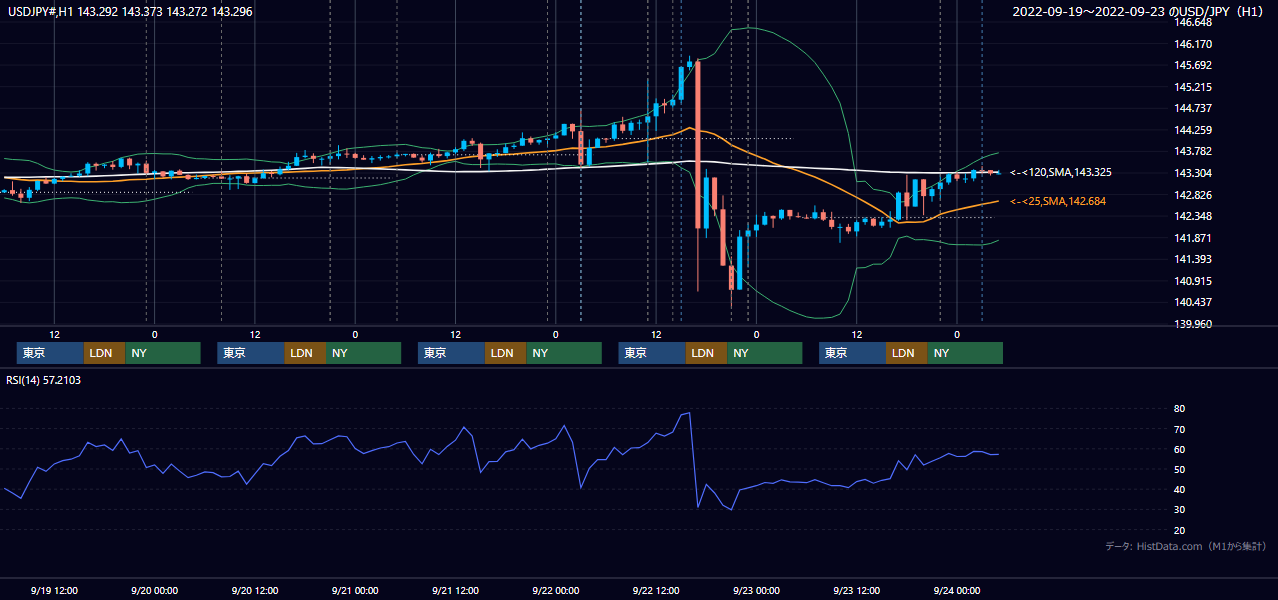Click price axis value 139.960
The height and width of the screenshot is (600, 1278).
pos(1193,324)
